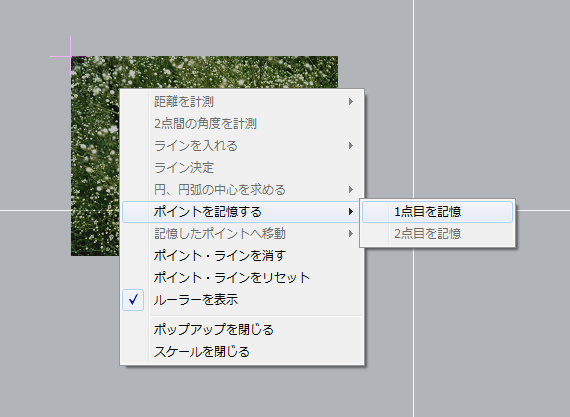The width and height of the screenshot is (570, 417).
Task: Choose 2点間の角度を計測 menu item
Action: click(242, 124)
